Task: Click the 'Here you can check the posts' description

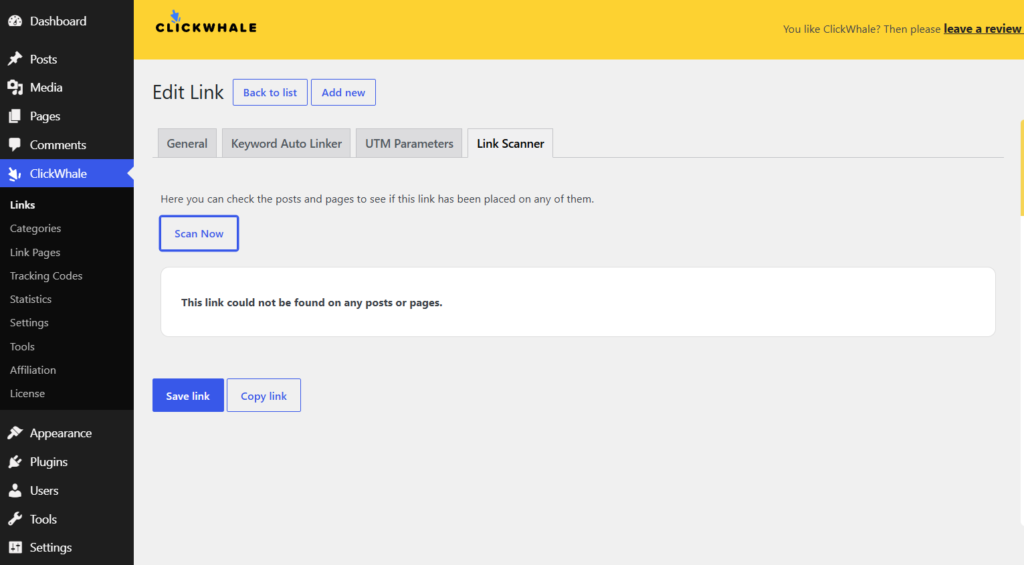Action: pos(377,199)
